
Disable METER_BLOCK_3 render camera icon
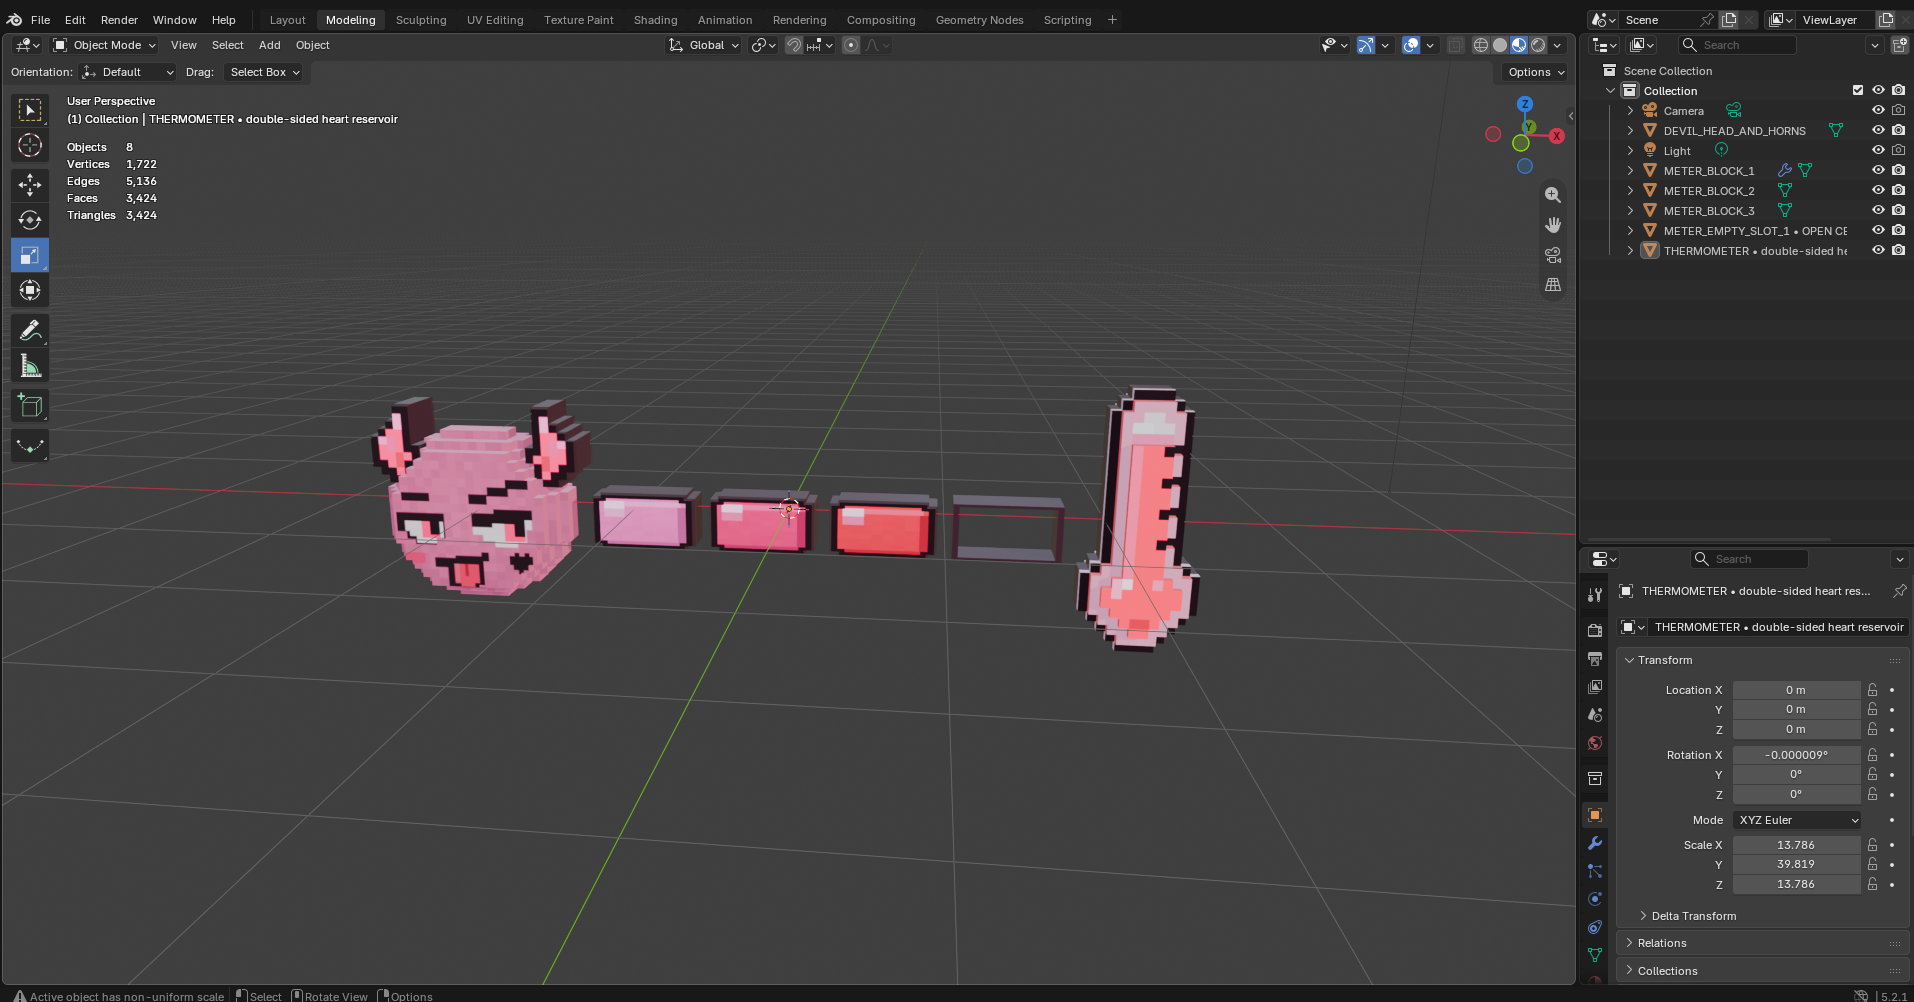[x=1898, y=210]
